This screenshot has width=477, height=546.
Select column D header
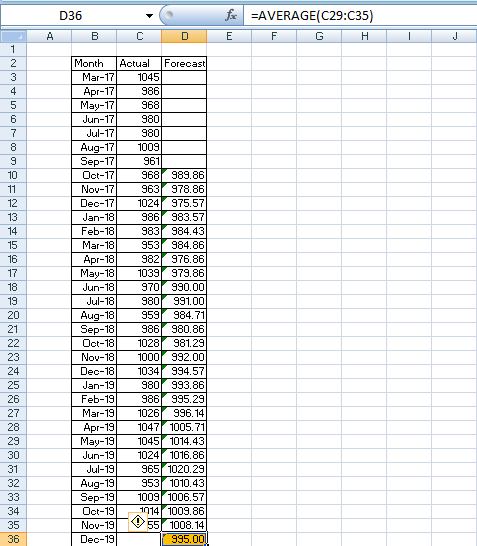[184, 36]
